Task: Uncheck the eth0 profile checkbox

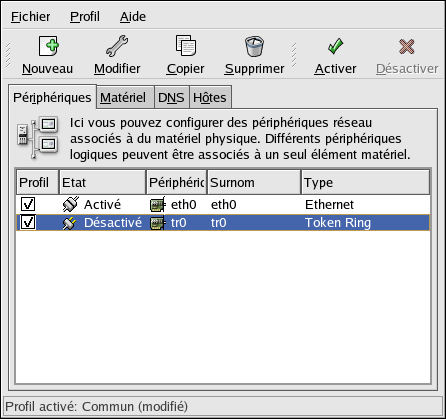Action: point(28,204)
